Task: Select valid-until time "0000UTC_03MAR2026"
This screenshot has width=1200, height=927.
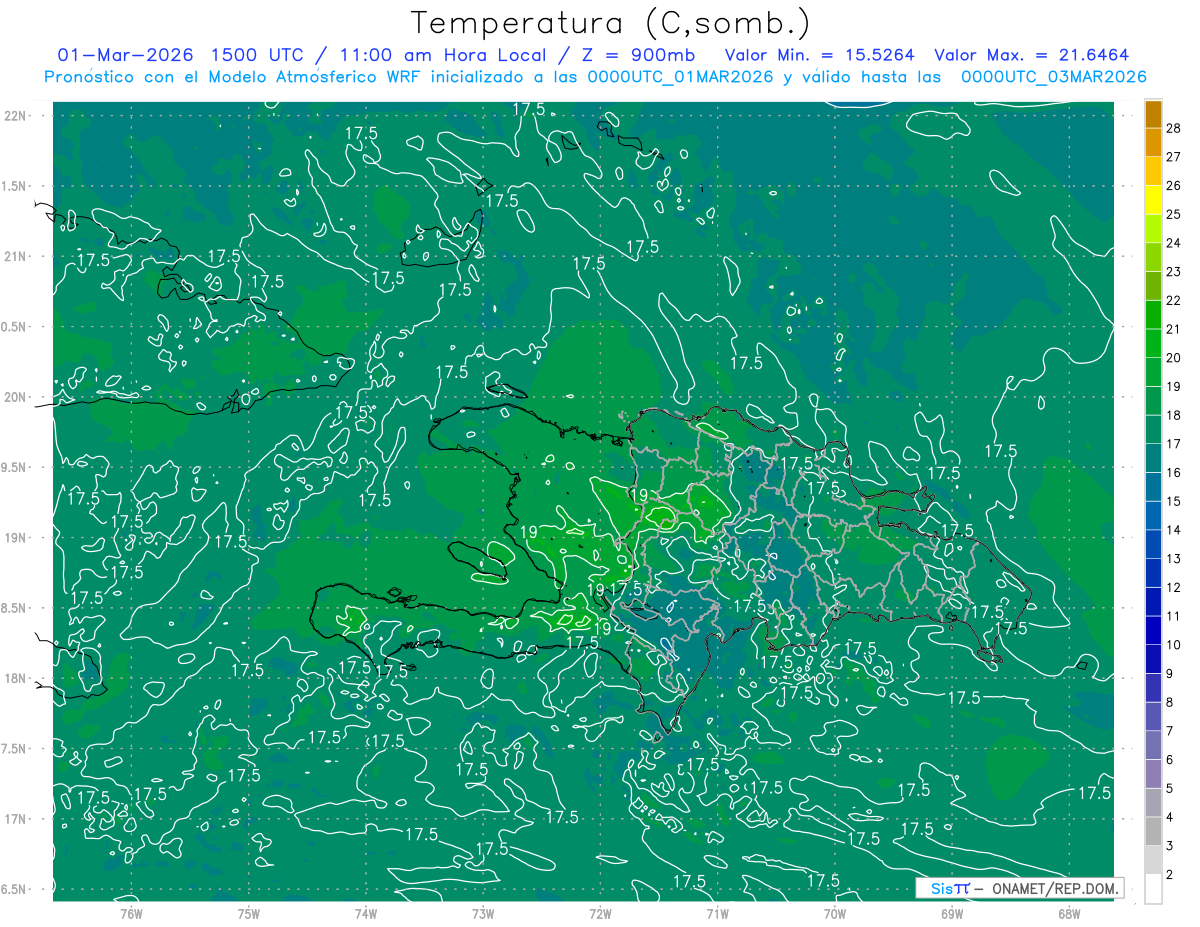Action: (1053, 77)
